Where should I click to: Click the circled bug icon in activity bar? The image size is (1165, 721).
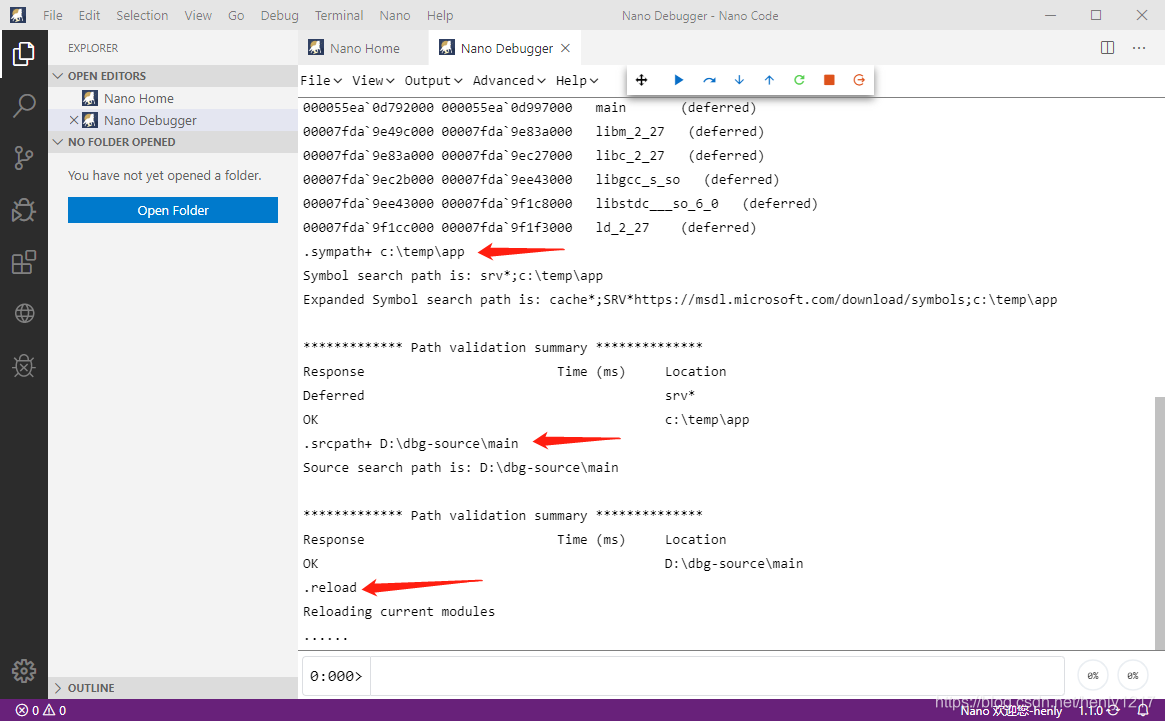tap(24, 366)
